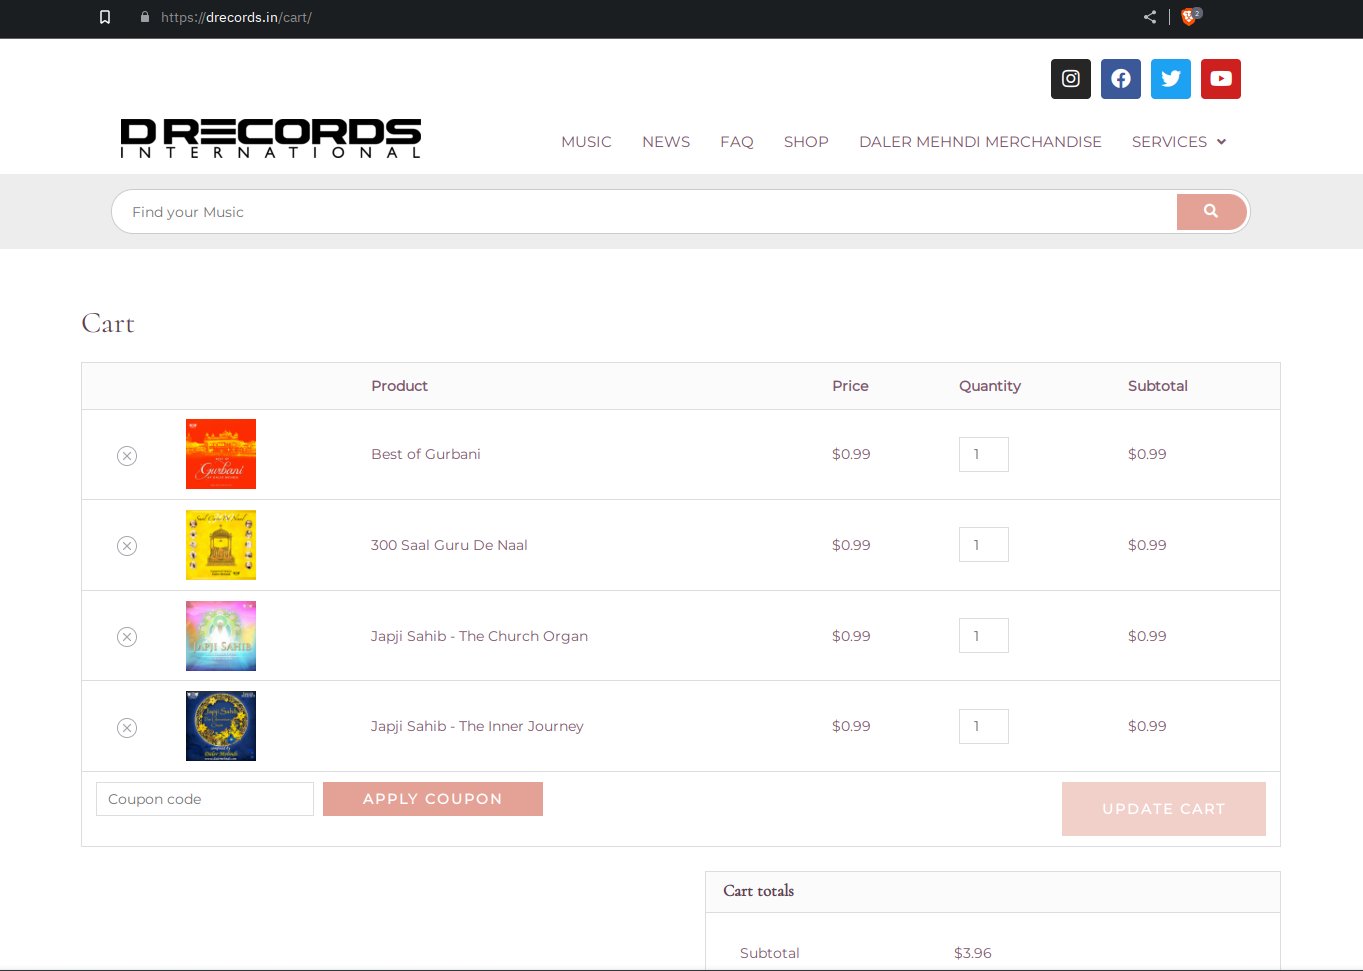Click the Inner Journey $0.99 subtotal
This screenshot has height=971, width=1363.
tap(1147, 726)
